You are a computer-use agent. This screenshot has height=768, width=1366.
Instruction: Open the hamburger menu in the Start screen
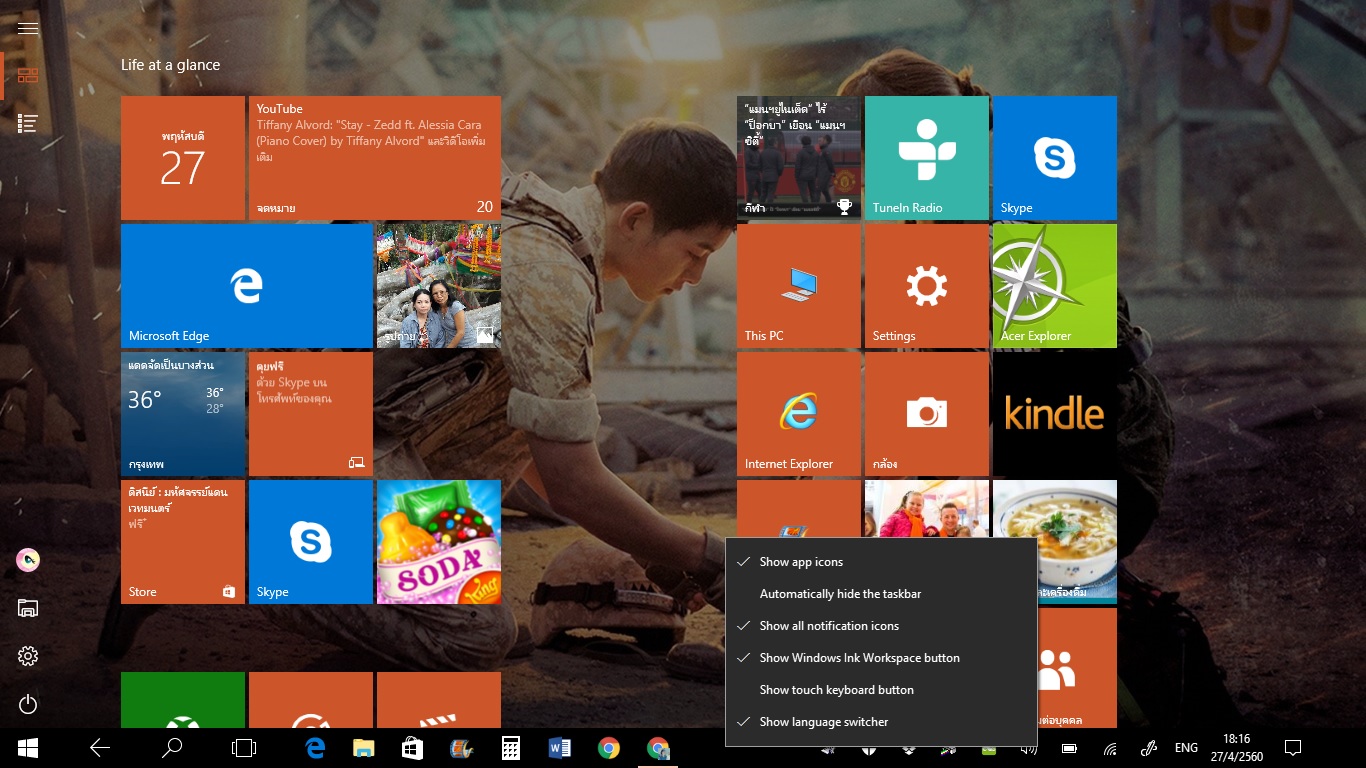tap(28, 28)
